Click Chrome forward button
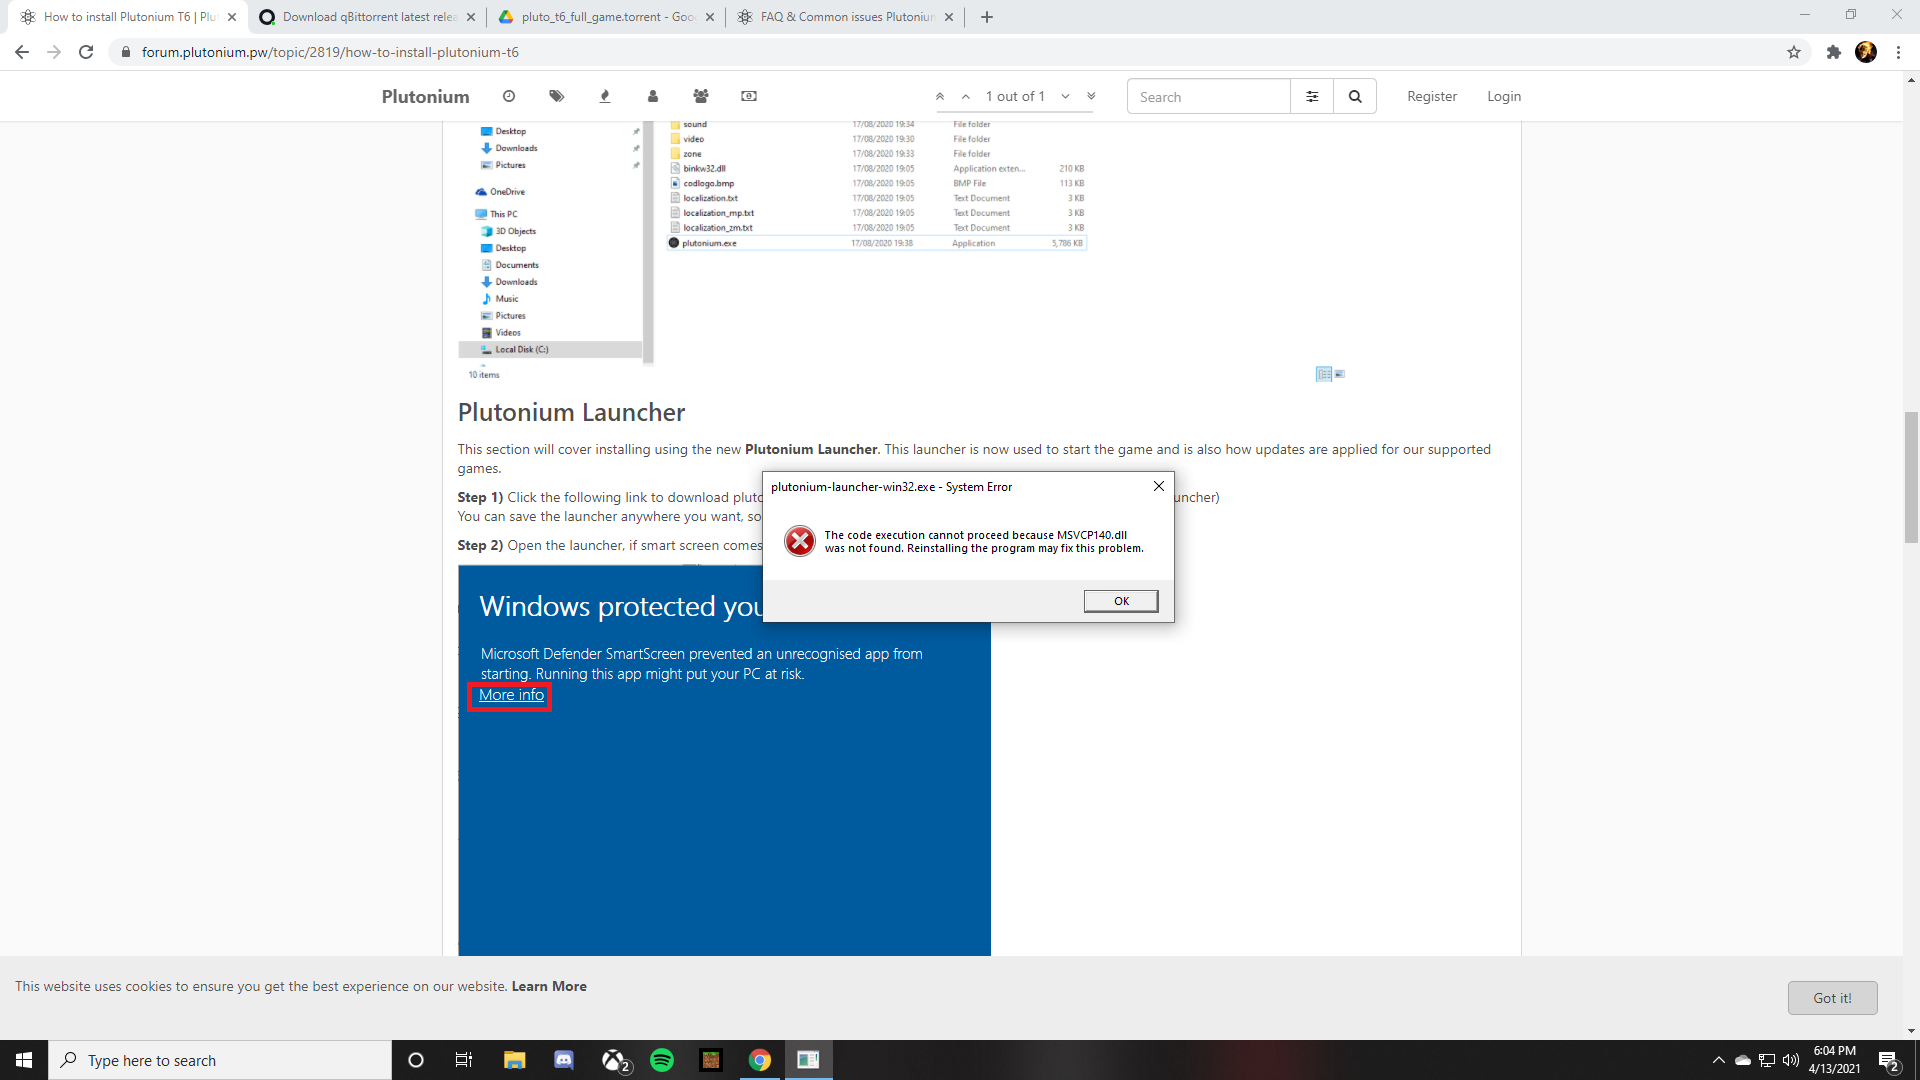The height and width of the screenshot is (1080, 1920). coord(54,52)
